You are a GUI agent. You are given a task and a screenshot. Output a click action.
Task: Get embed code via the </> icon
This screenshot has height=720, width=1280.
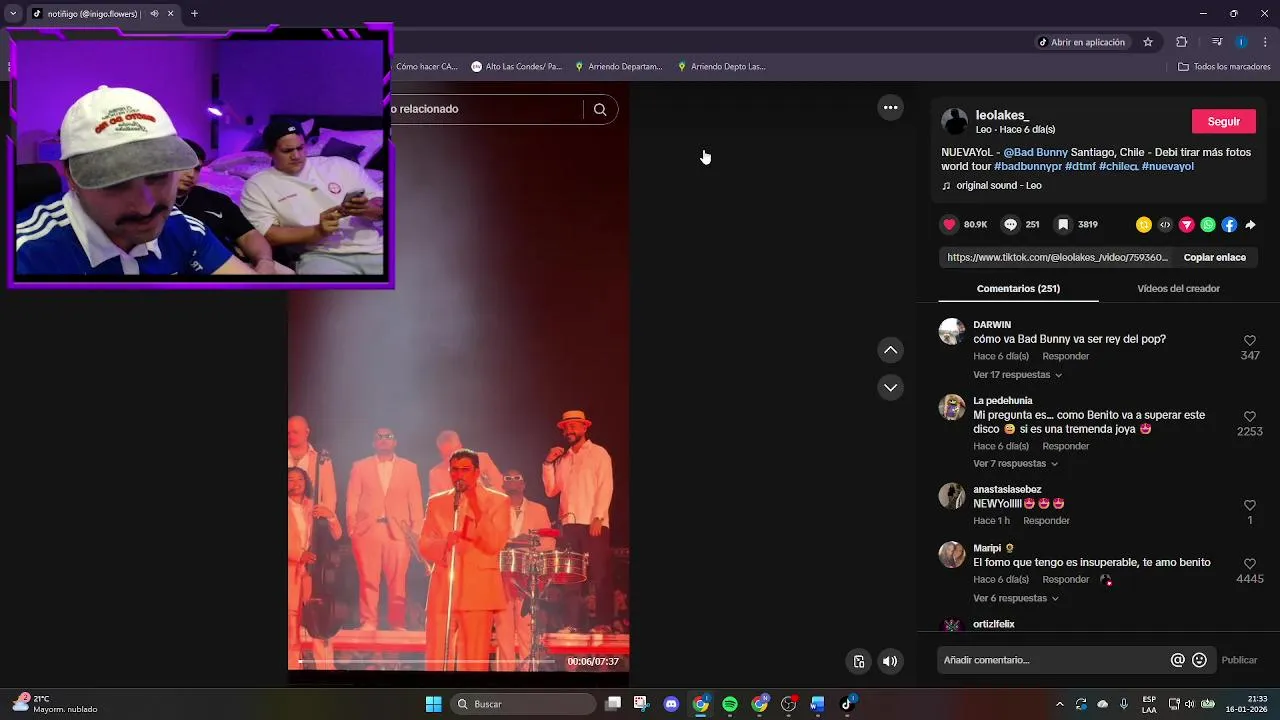[x=1165, y=225]
